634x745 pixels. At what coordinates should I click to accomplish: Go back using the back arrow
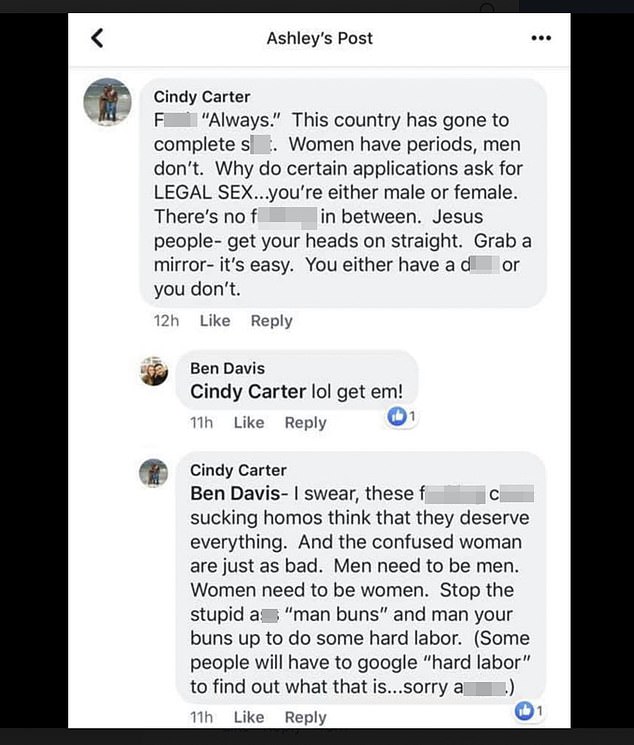click(x=97, y=39)
